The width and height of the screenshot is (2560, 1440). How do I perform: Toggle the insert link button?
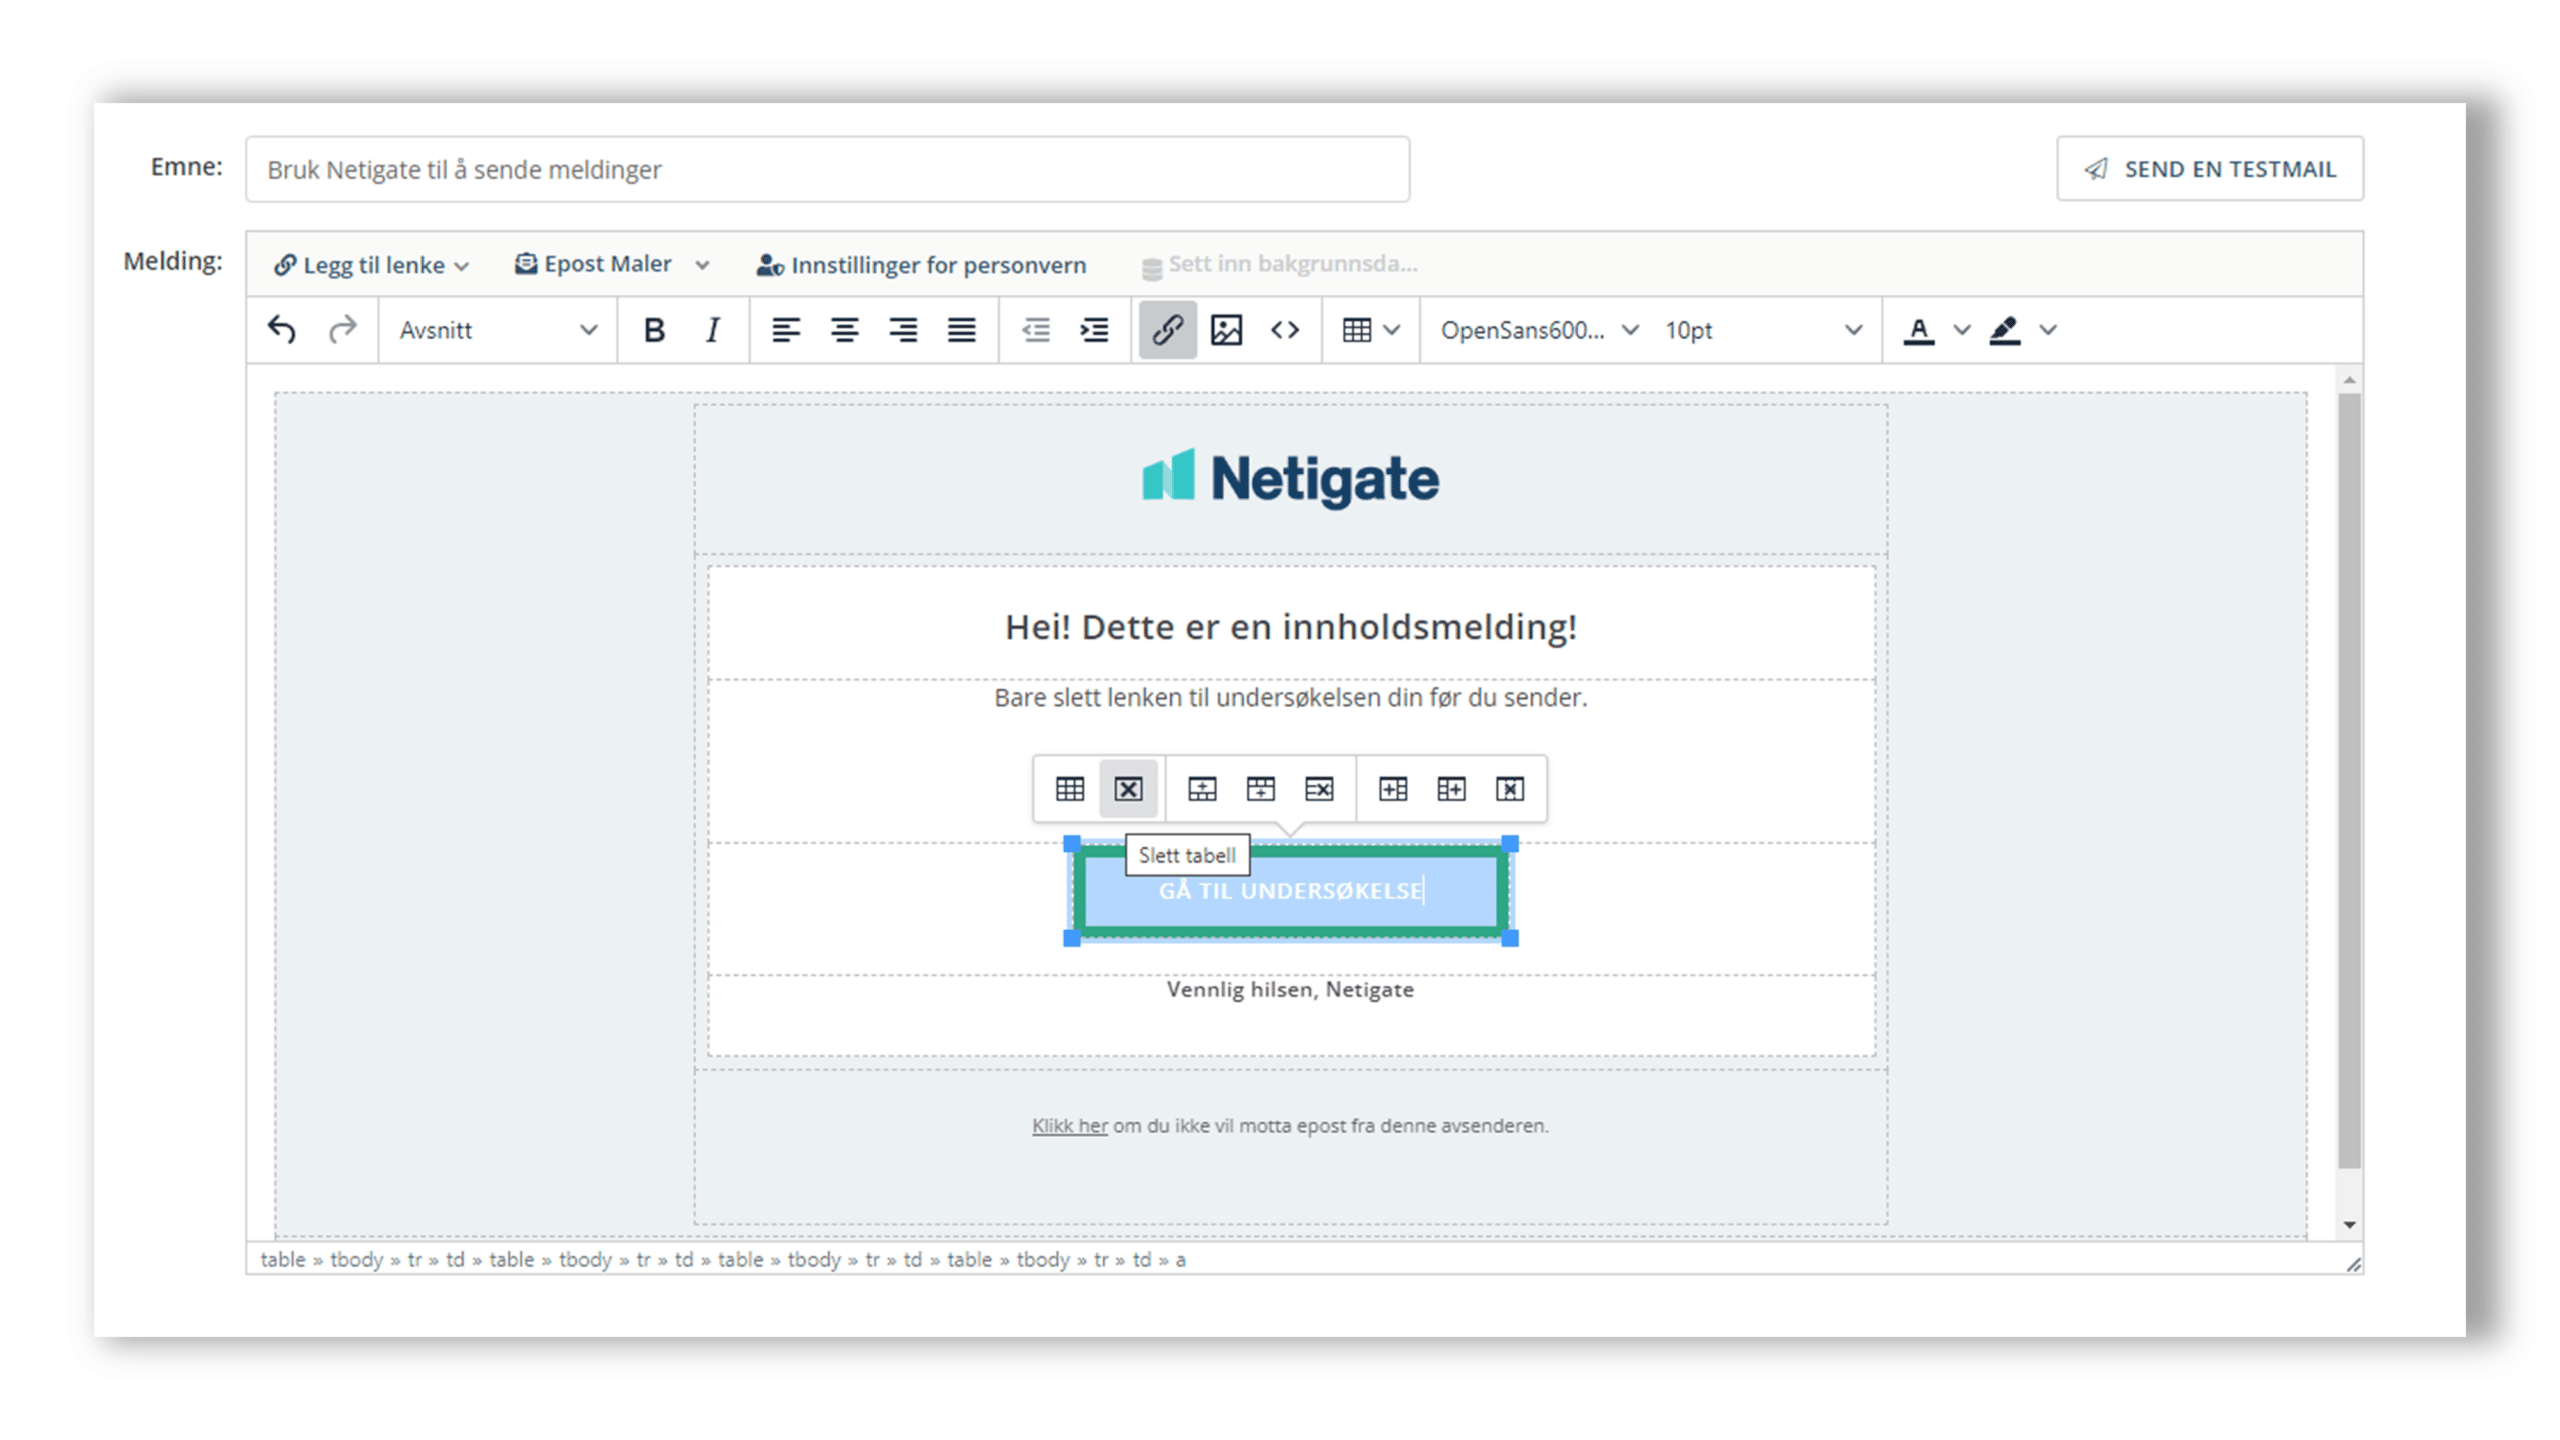[1167, 329]
